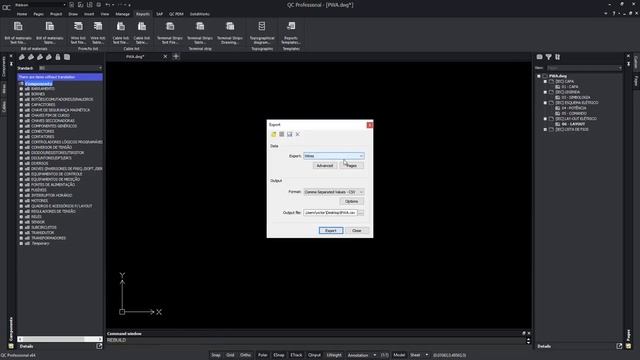Click the last sheet icon in left panel toolbar
Viewport: 640px width, 360px height.
tap(67, 57)
